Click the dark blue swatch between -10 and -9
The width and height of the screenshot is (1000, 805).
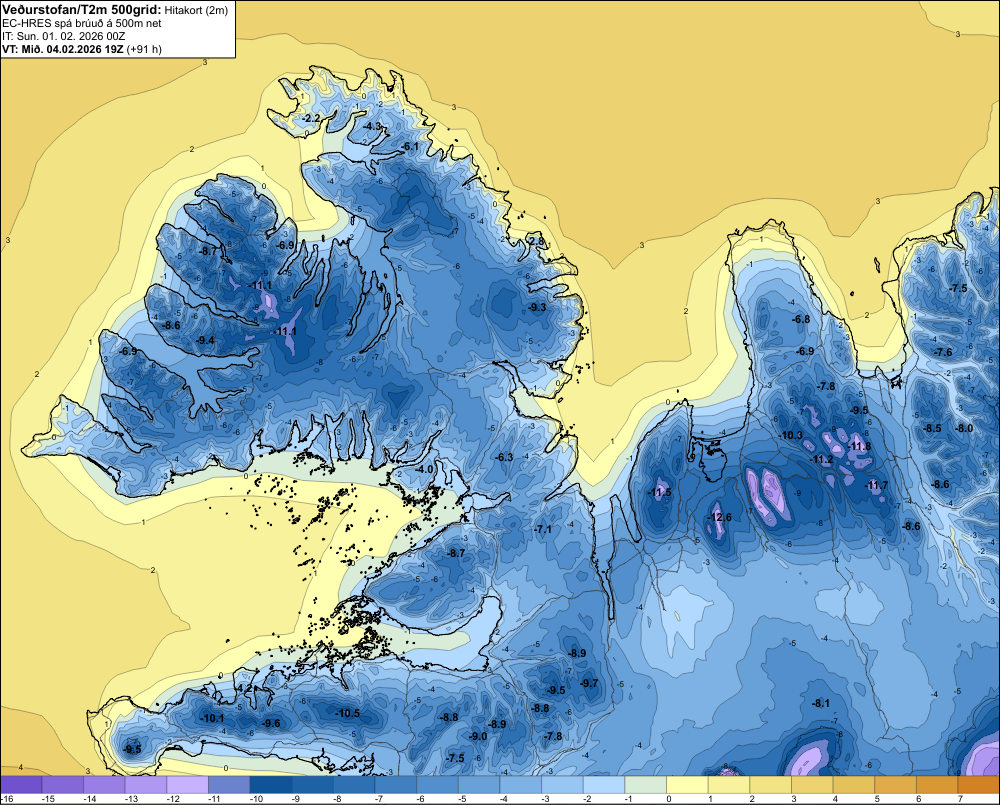tap(271, 785)
